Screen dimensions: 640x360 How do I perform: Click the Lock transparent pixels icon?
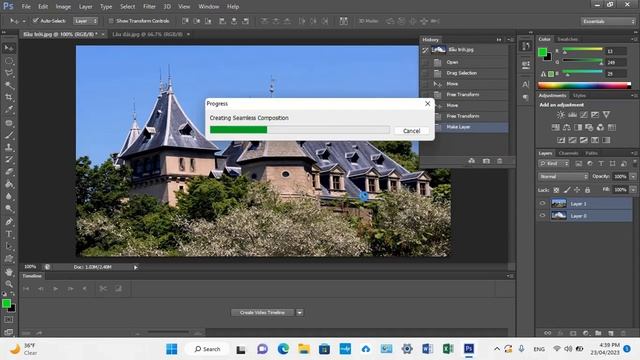click(556, 190)
